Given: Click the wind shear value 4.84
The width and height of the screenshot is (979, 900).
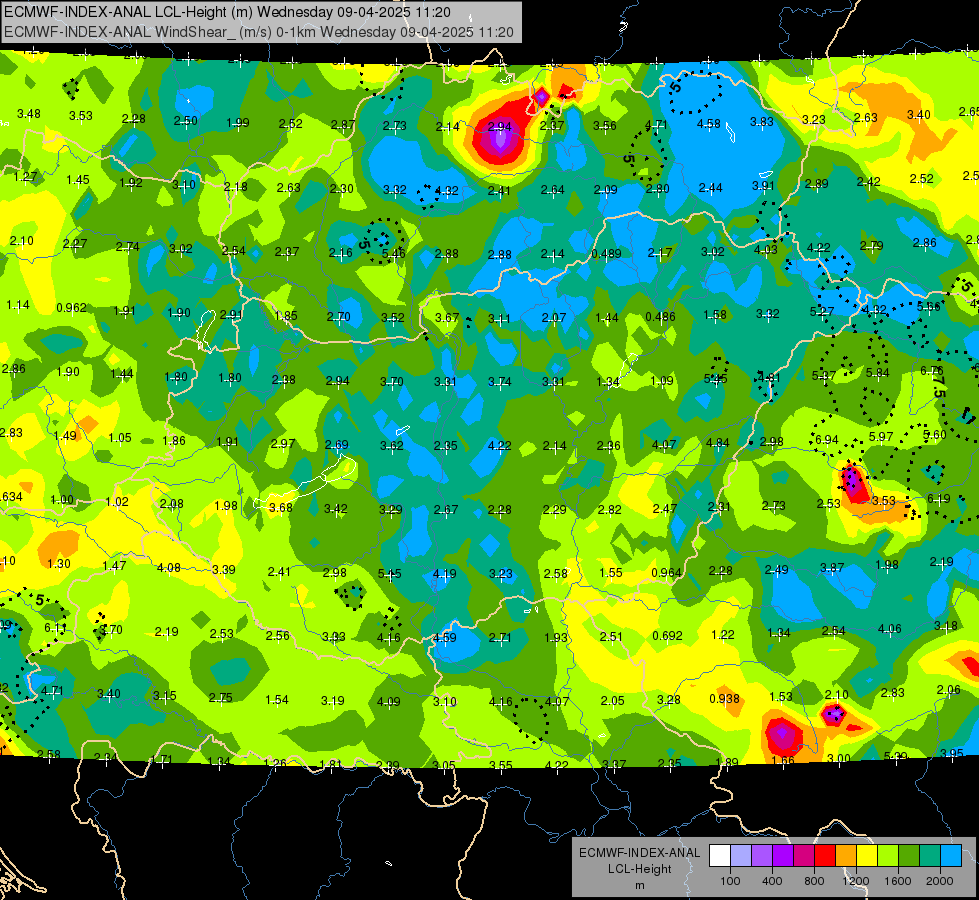Looking at the screenshot, I should click(x=717, y=443).
